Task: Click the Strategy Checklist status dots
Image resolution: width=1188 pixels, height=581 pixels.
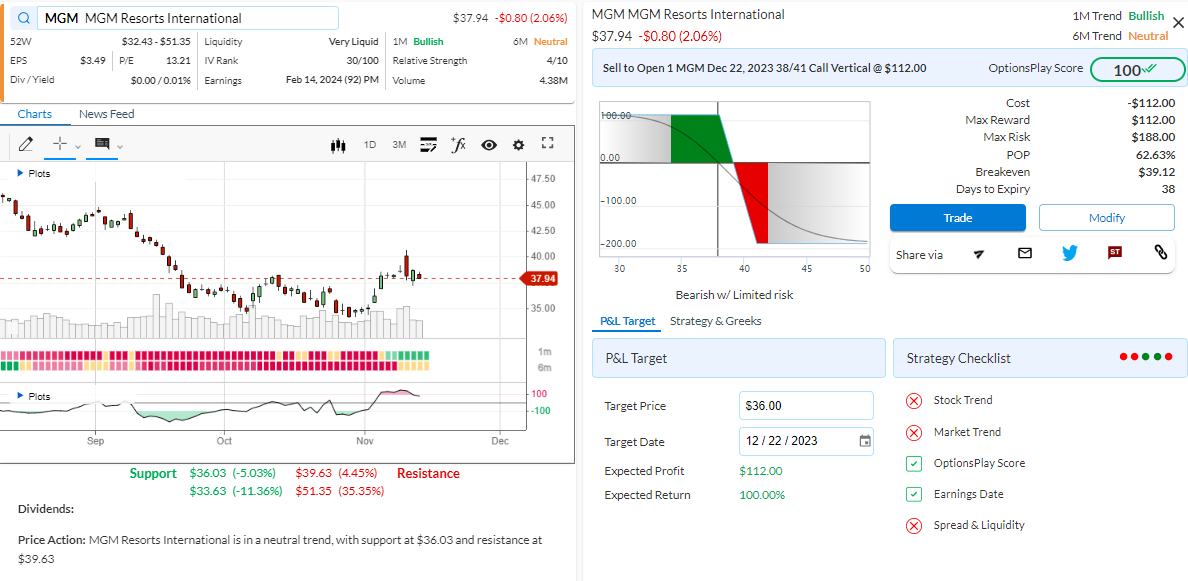Action: [x=1146, y=357]
